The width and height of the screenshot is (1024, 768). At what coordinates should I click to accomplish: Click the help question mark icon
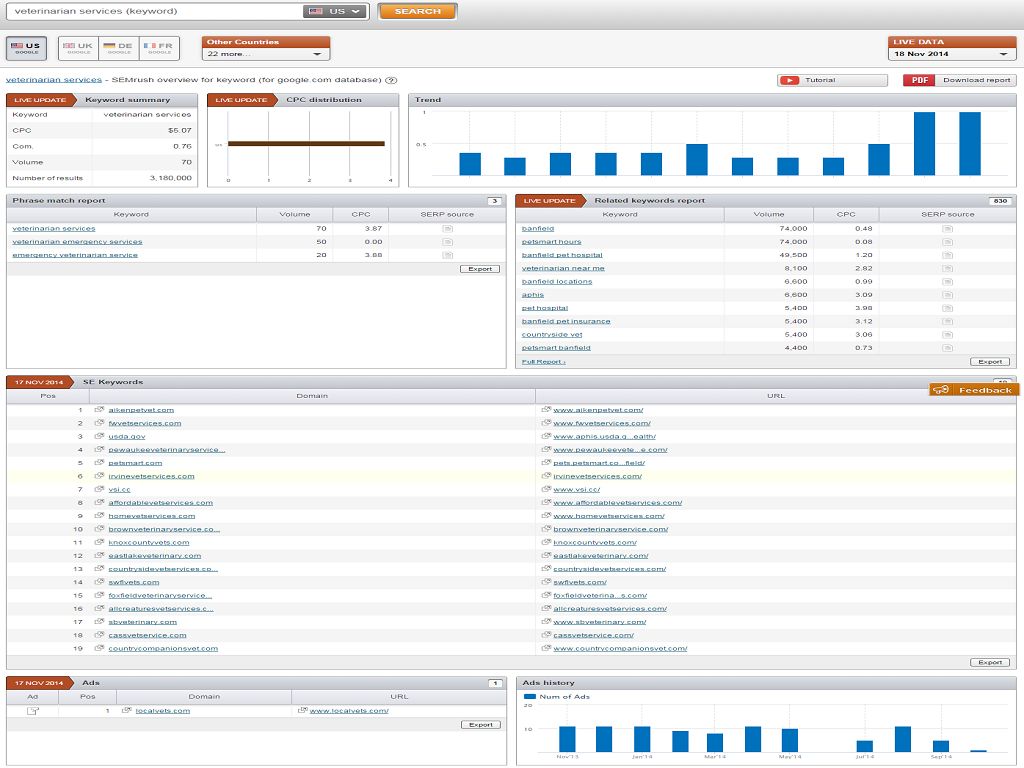point(391,80)
